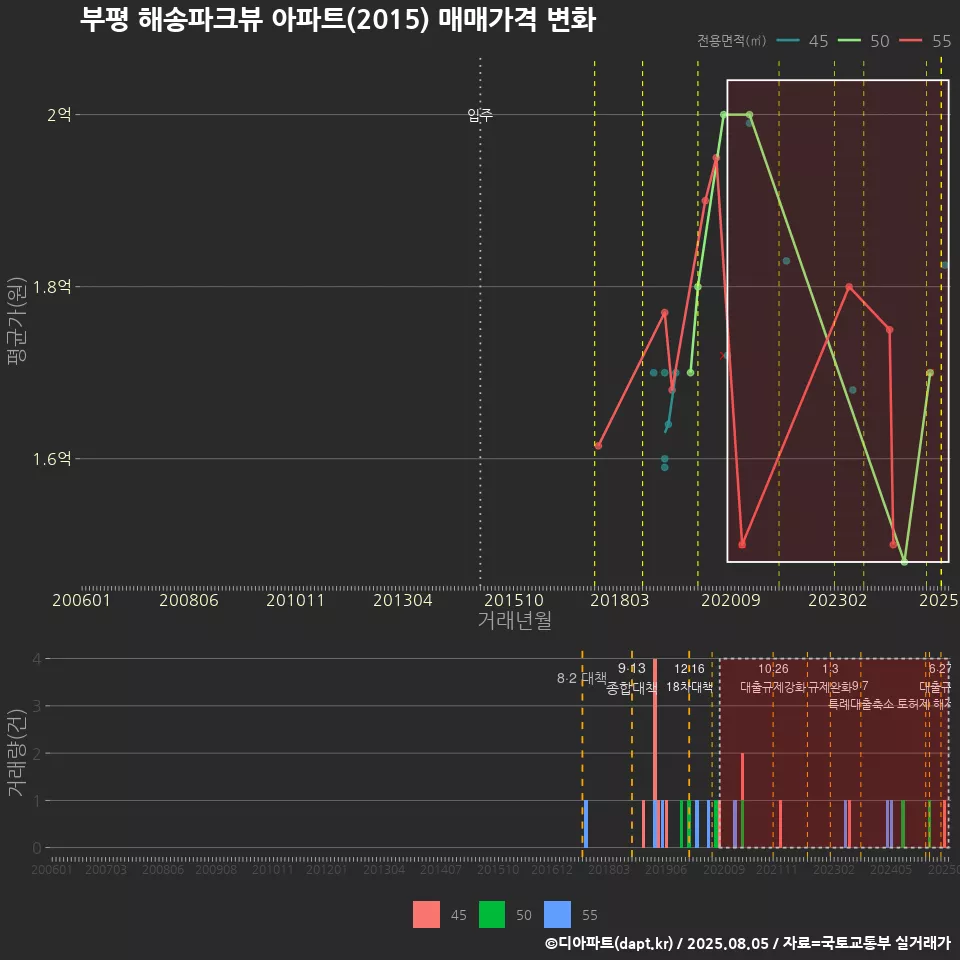Click the 종합대책 annotation label
Screen dimensions: 960x960
631,688
